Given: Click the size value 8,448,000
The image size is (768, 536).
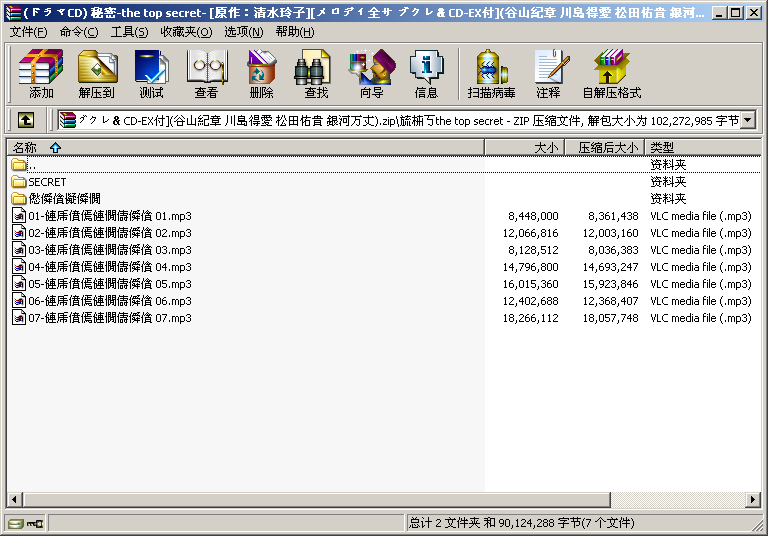Looking at the screenshot, I should click(x=533, y=216).
